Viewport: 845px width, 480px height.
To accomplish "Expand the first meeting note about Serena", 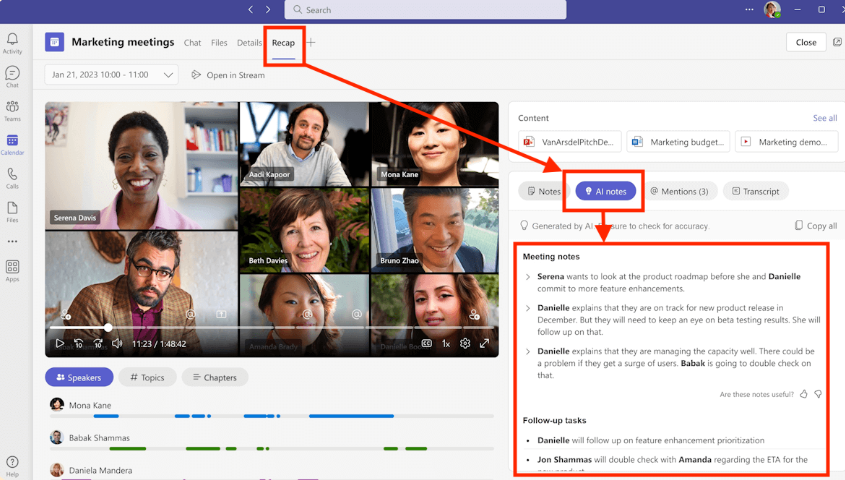I will click(528, 276).
